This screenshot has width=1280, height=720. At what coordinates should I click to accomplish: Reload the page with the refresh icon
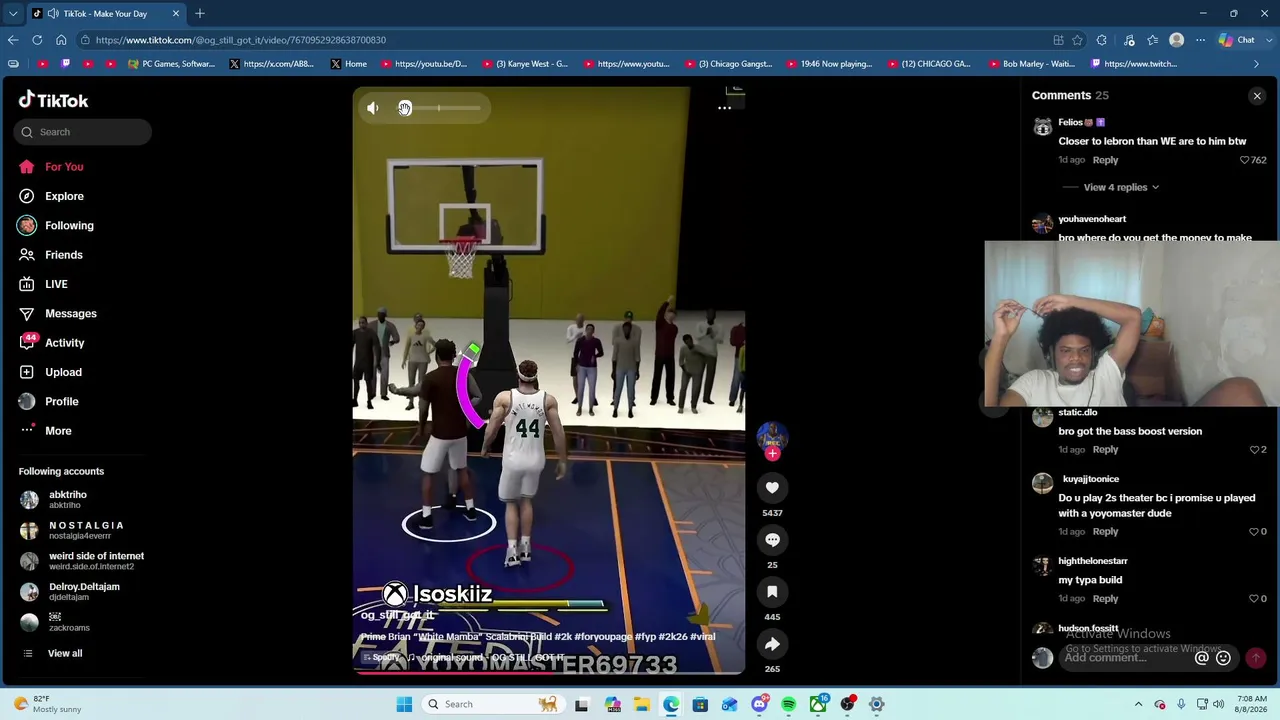point(37,40)
